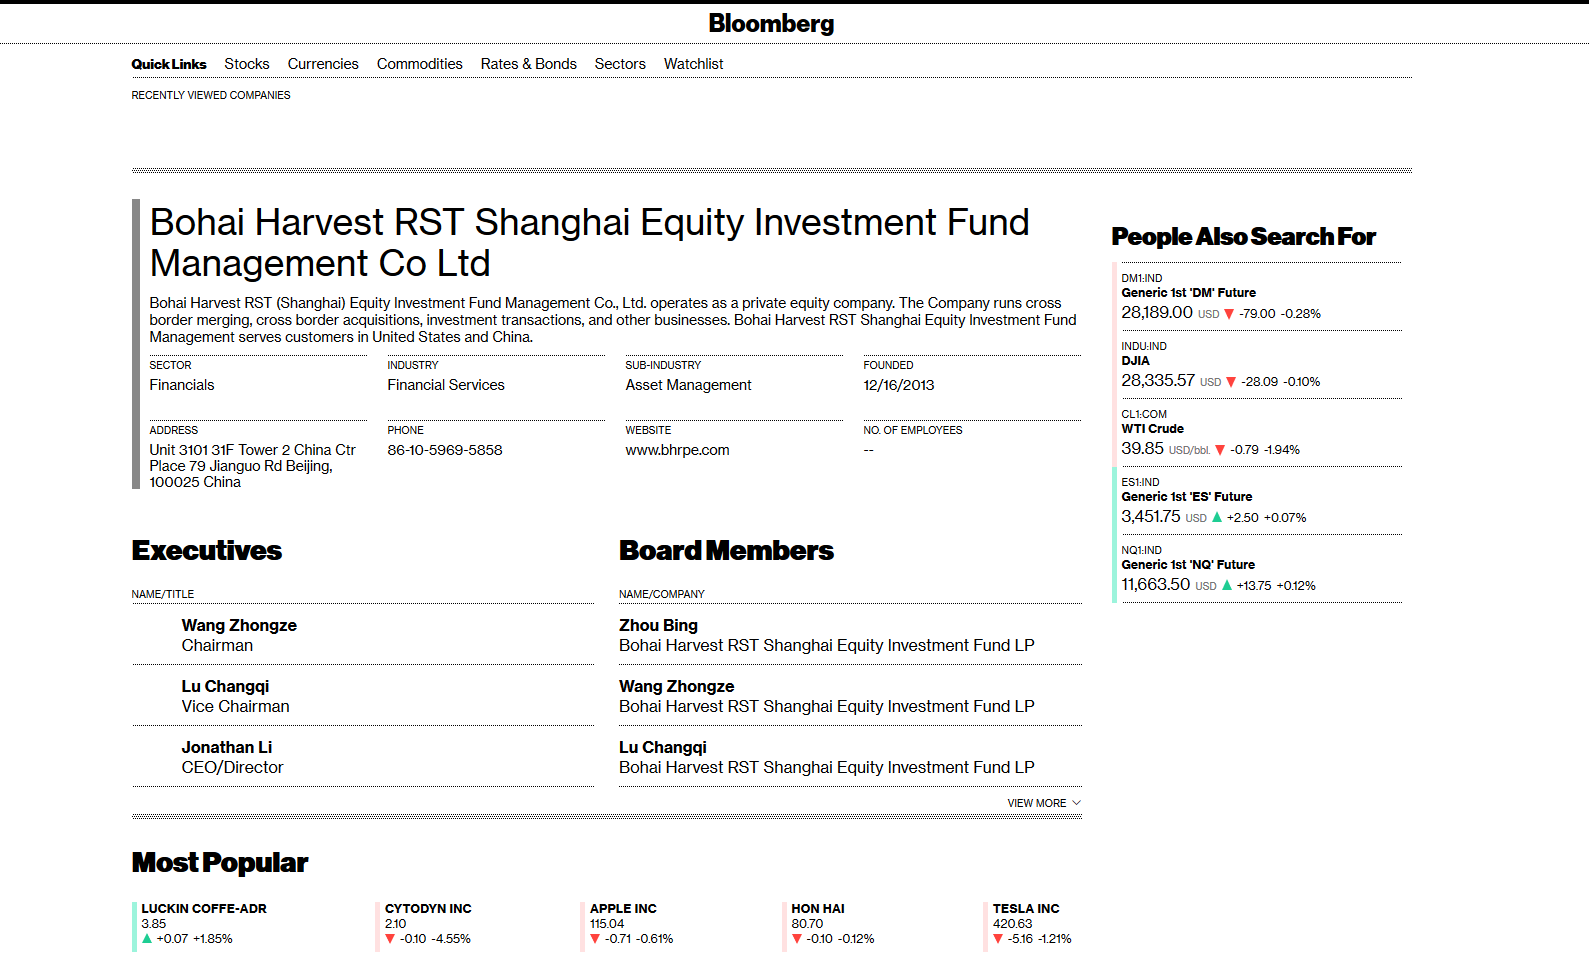
Task: Click the green up arrow under Luckin Coffee
Action: (x=147, y=939)
